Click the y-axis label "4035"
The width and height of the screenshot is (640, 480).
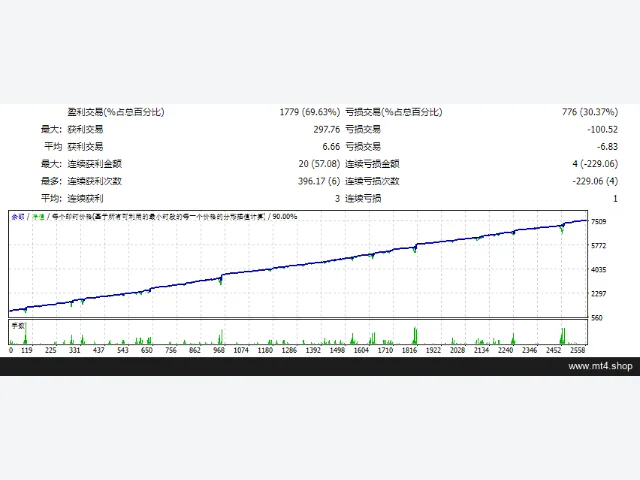pyautogui.click(x=599, y=270)
